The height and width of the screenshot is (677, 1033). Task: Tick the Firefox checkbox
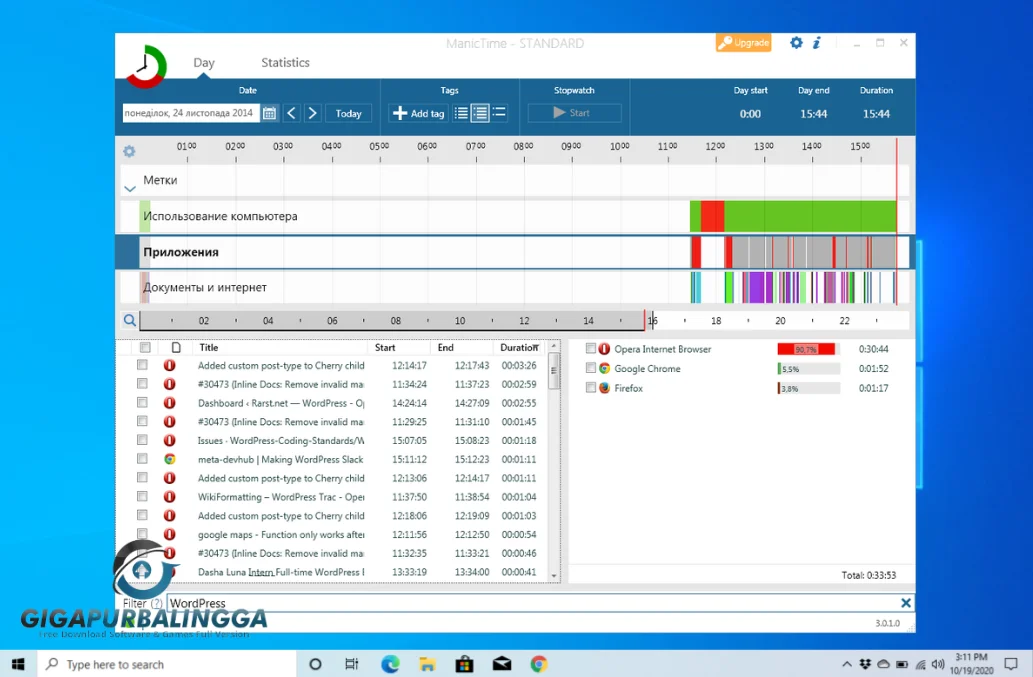tap(591, 388)
